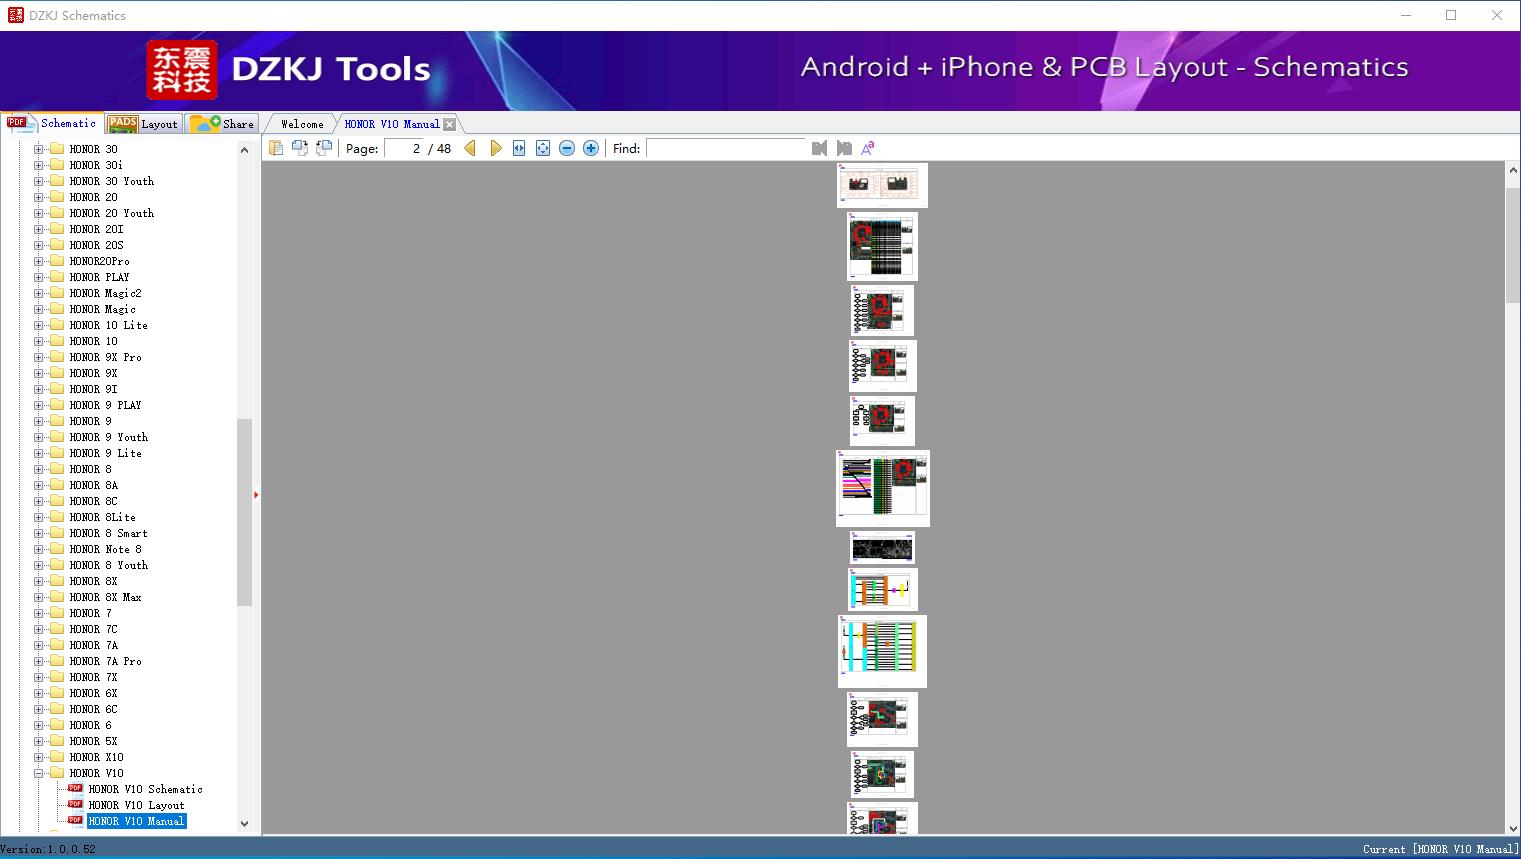Open the large colored-lines diagram page thumbnail
1521x859 pixels.
pyautogui.click(x=883, y=488)
